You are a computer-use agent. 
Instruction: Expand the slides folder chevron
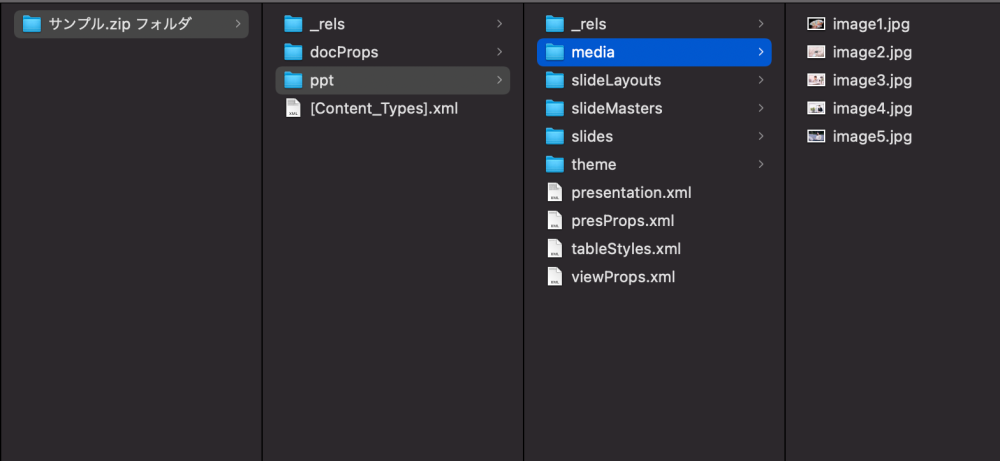(761, 136)
